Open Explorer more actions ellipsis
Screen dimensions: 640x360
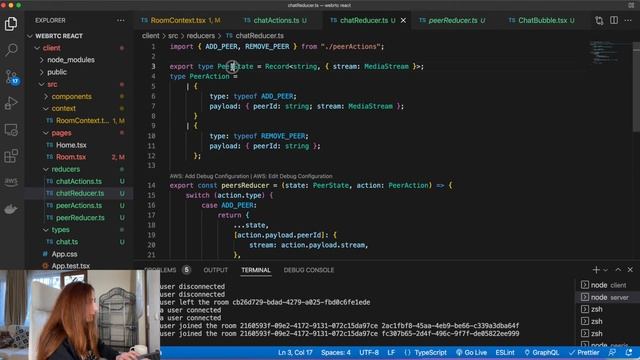tap(120, 20)
